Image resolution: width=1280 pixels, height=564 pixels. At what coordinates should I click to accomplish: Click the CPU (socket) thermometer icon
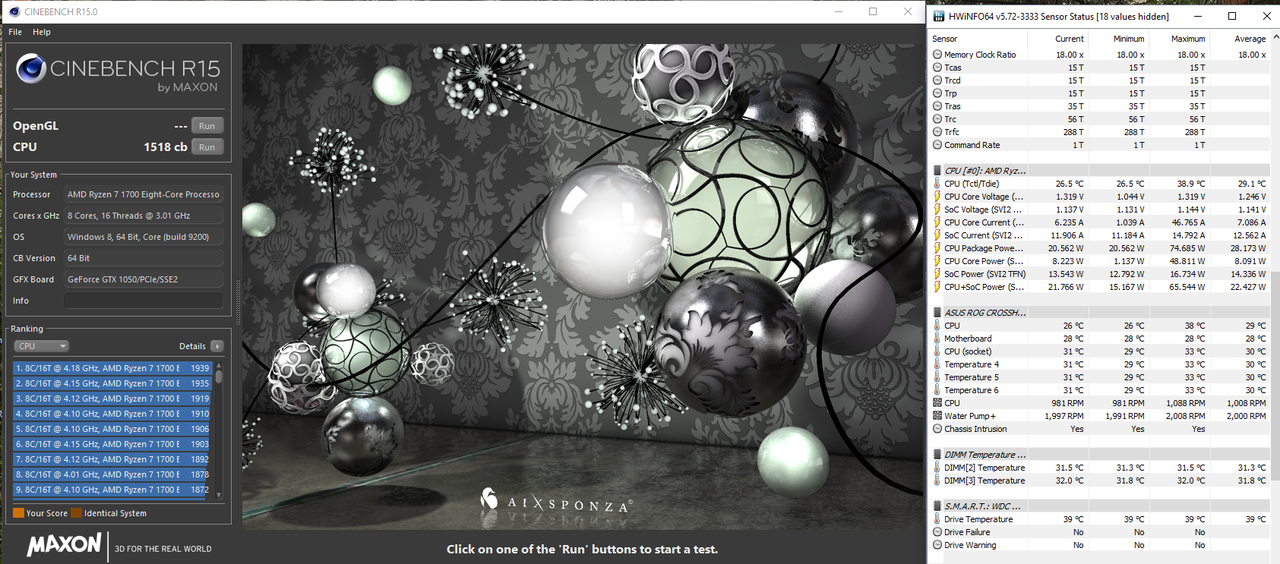pyautogui.click(x=937, y=352)
